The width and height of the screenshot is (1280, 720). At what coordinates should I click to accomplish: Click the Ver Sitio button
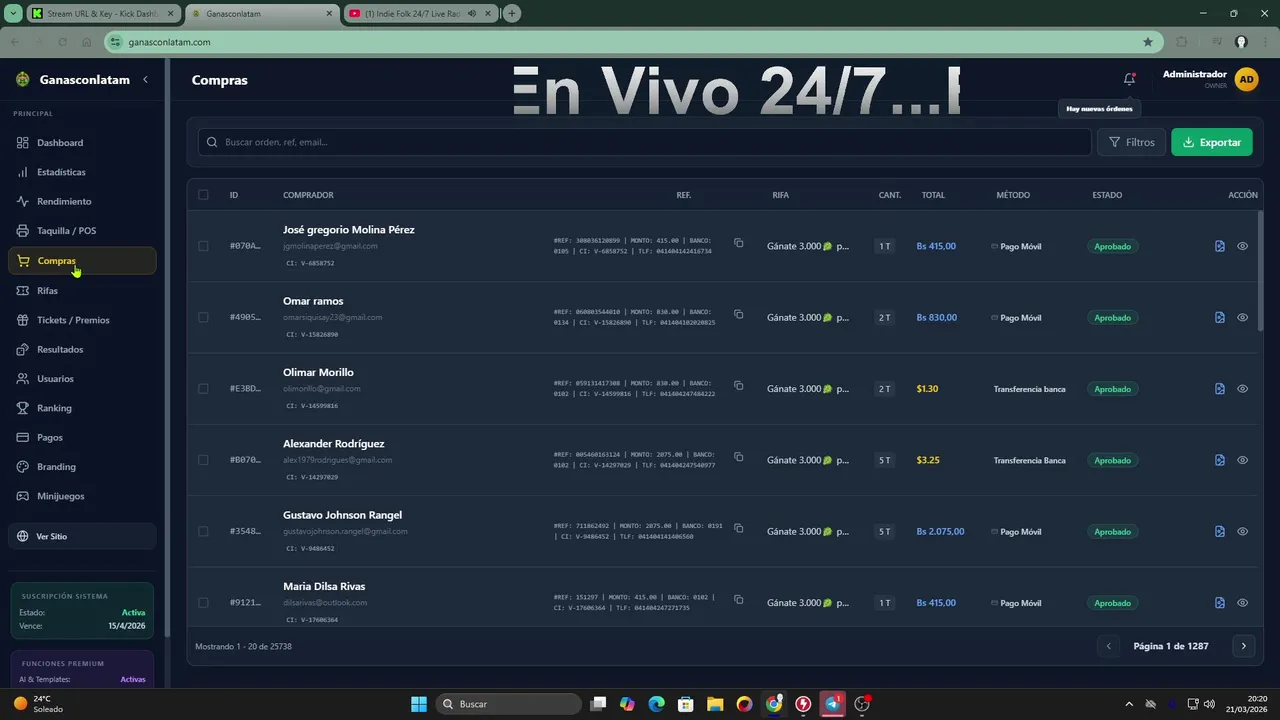point(82,536)
